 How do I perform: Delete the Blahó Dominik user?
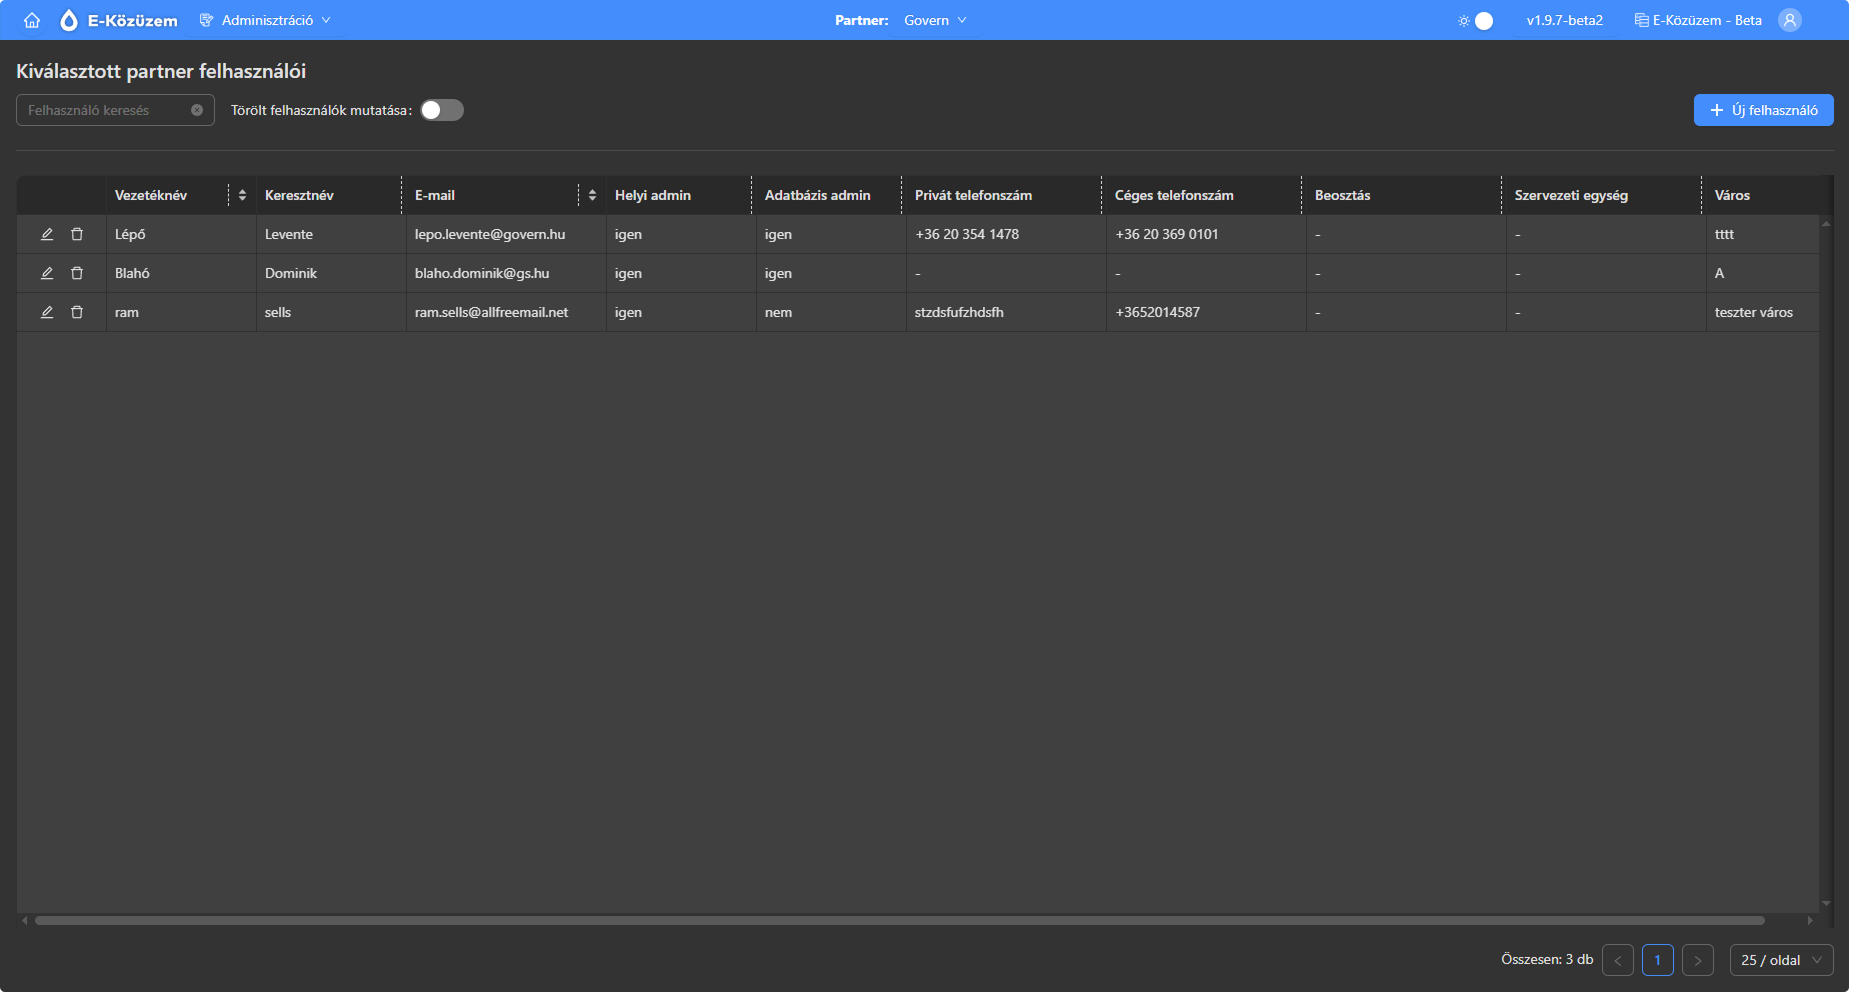77,273
